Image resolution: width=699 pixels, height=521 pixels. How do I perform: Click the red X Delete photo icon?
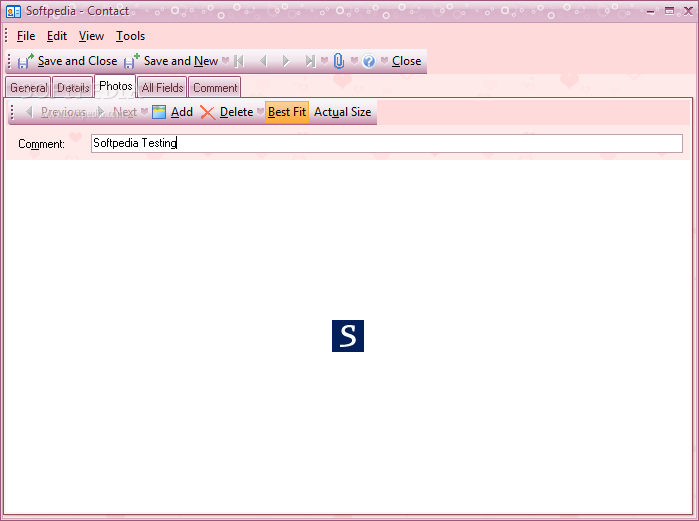207,112
